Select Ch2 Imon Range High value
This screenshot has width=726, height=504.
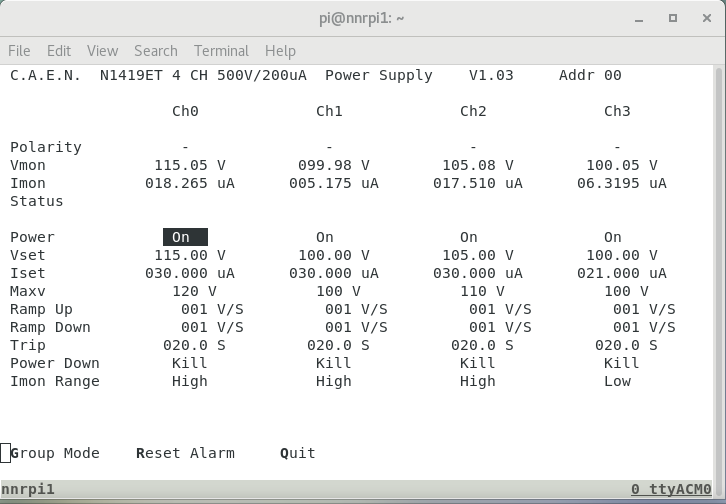pyautogui.click(x=477, y=381)
